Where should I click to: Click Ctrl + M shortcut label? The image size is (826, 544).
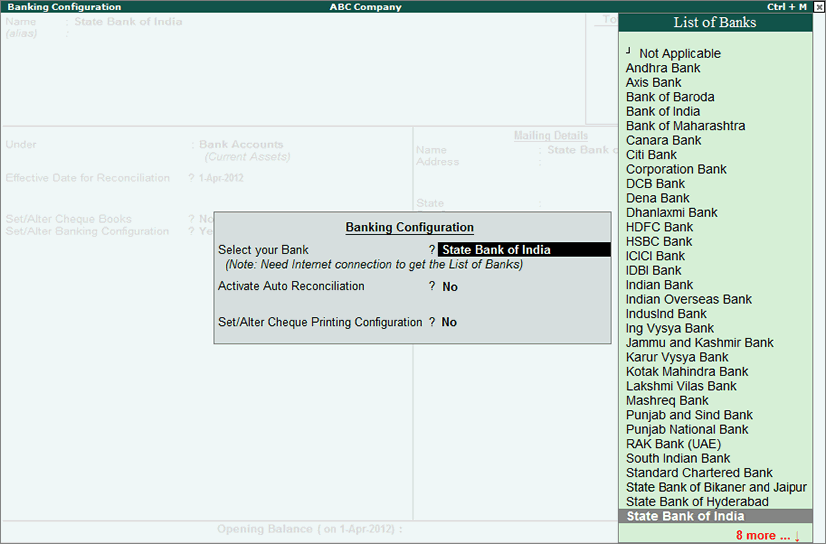[786, 7]
